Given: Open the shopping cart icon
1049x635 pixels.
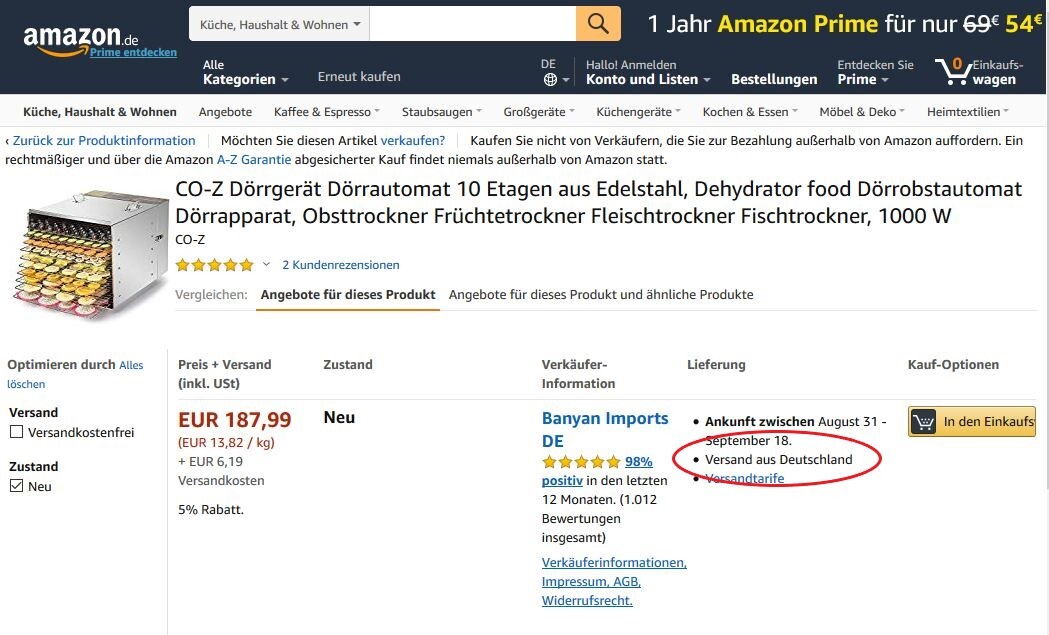Looking at the screenshot, I should click(x=953, y=71).
